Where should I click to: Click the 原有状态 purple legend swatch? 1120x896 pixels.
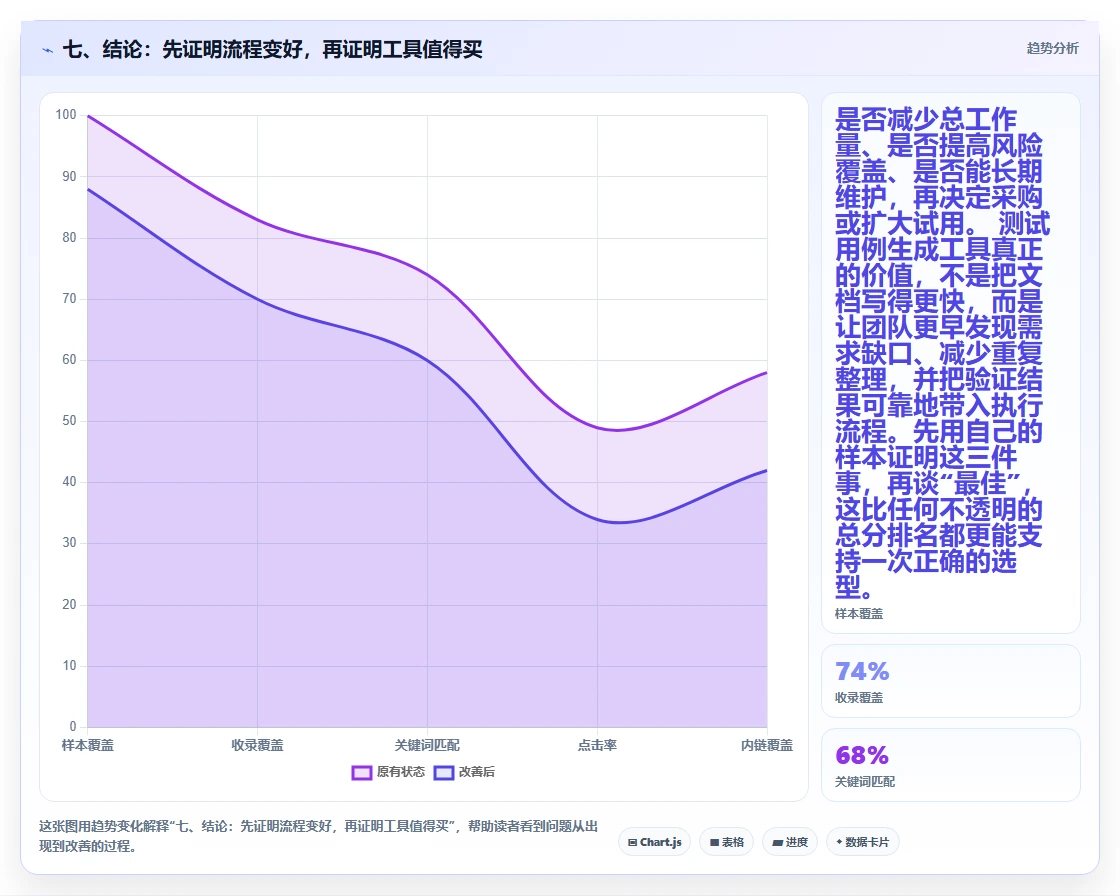pos(361,772)
